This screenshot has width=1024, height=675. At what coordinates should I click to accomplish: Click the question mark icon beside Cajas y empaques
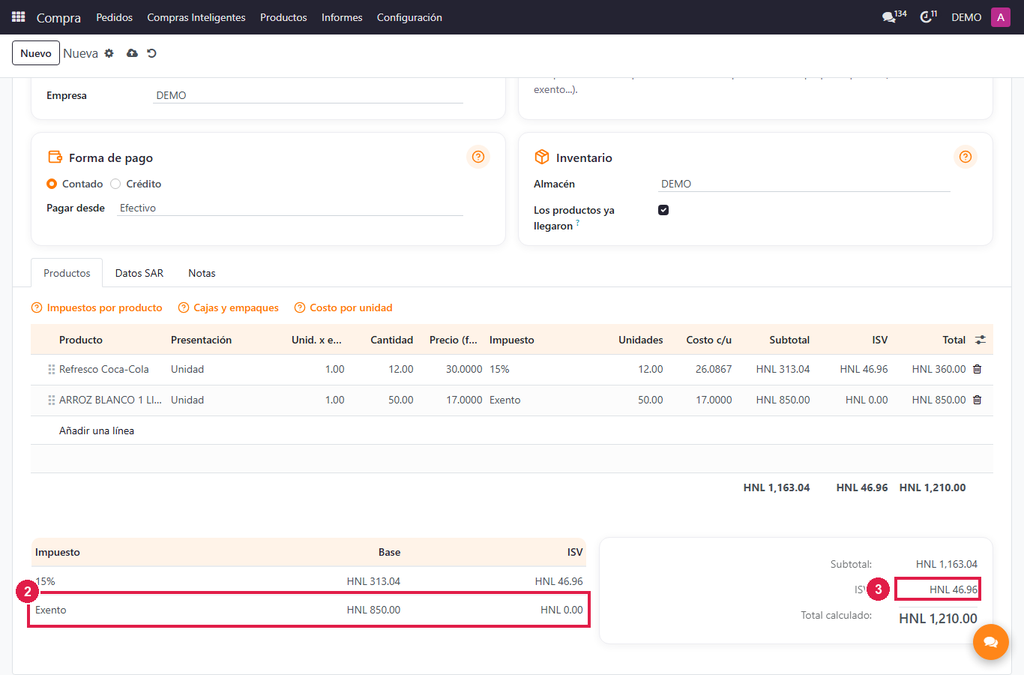click(x=184, y=307)
